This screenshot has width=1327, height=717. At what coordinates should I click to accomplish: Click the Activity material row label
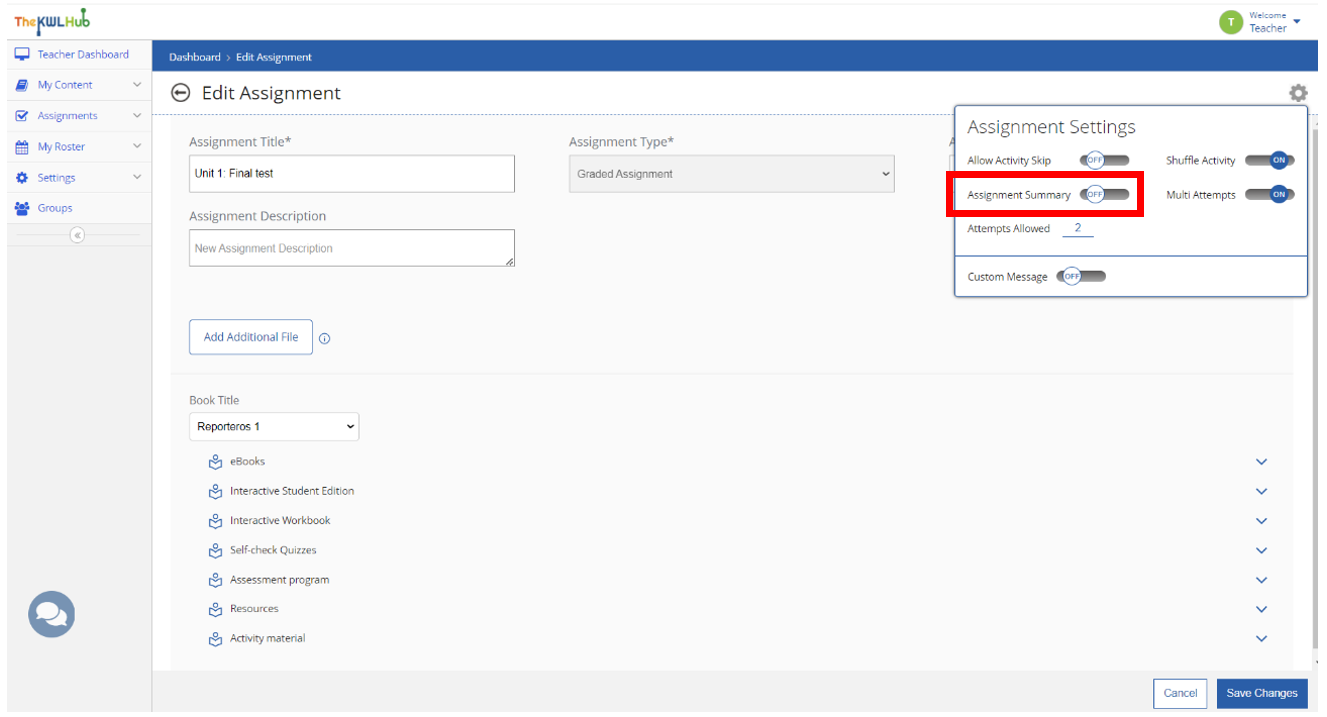[268, 639]
